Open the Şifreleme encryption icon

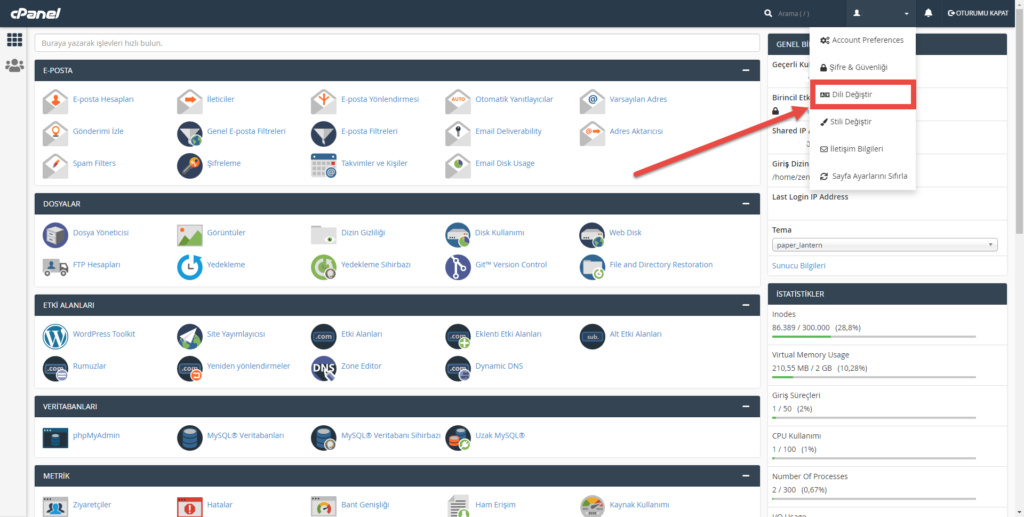pos(190,165)
